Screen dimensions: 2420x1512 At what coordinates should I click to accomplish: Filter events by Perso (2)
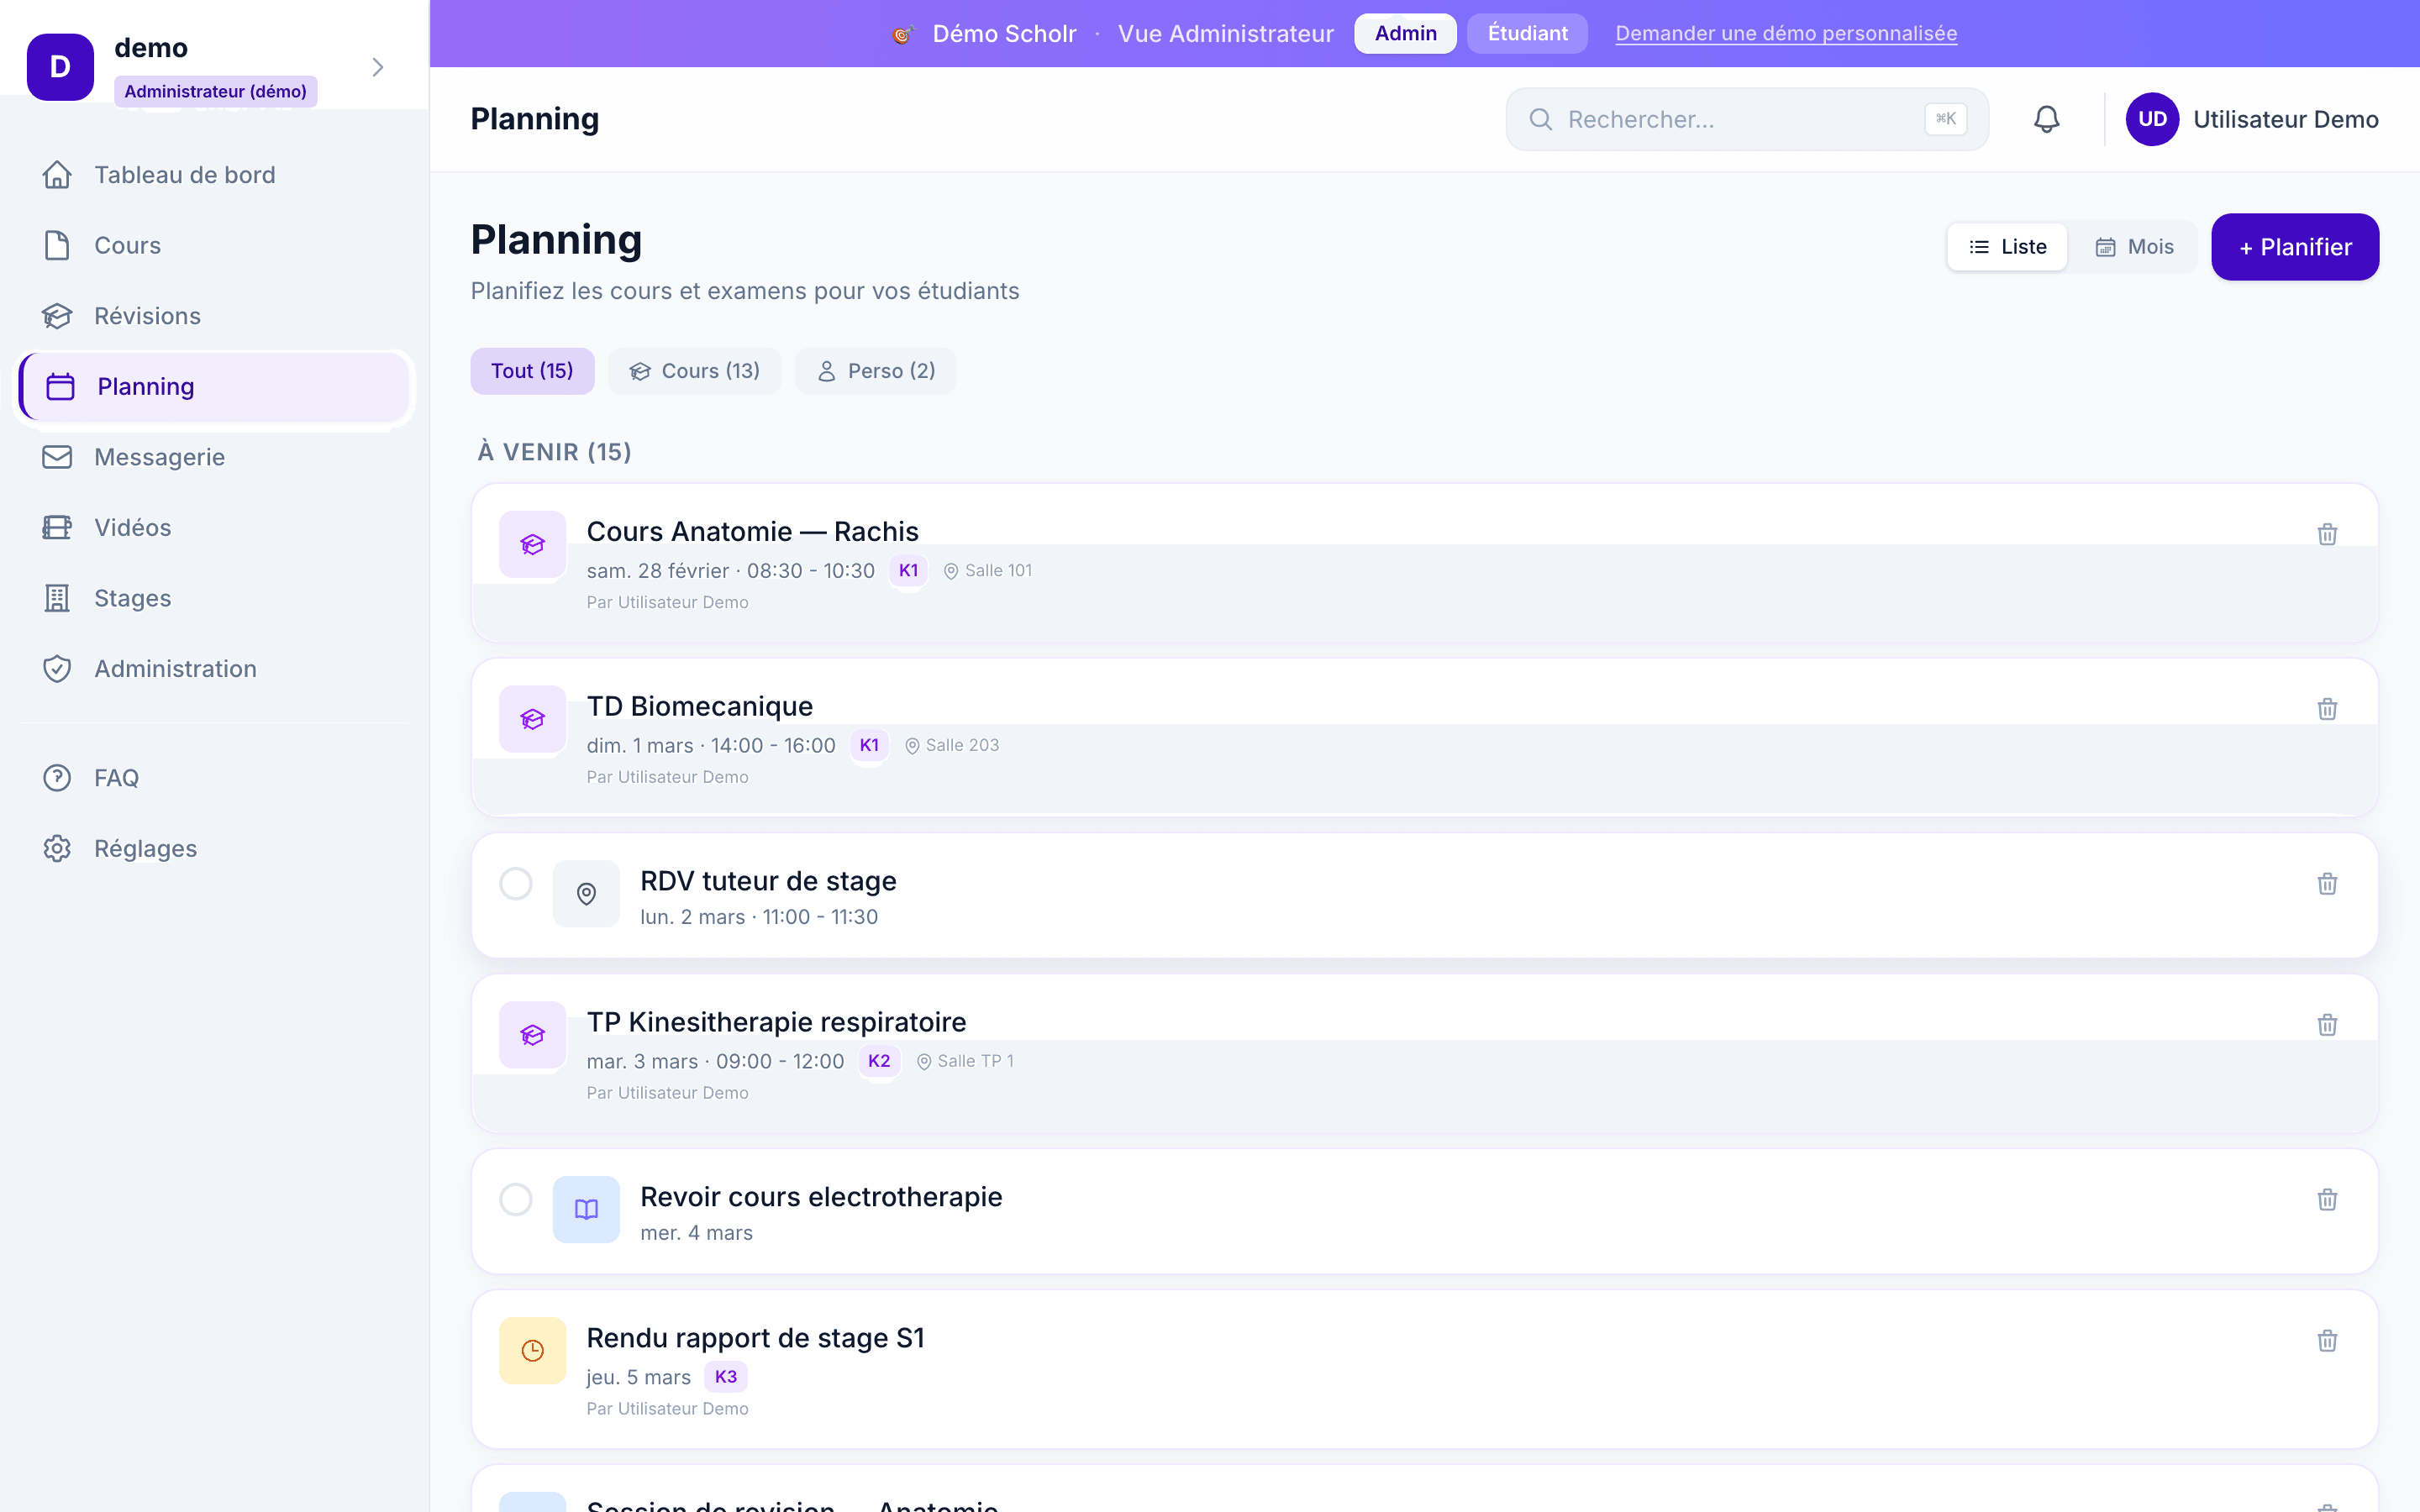pos(875,370)
